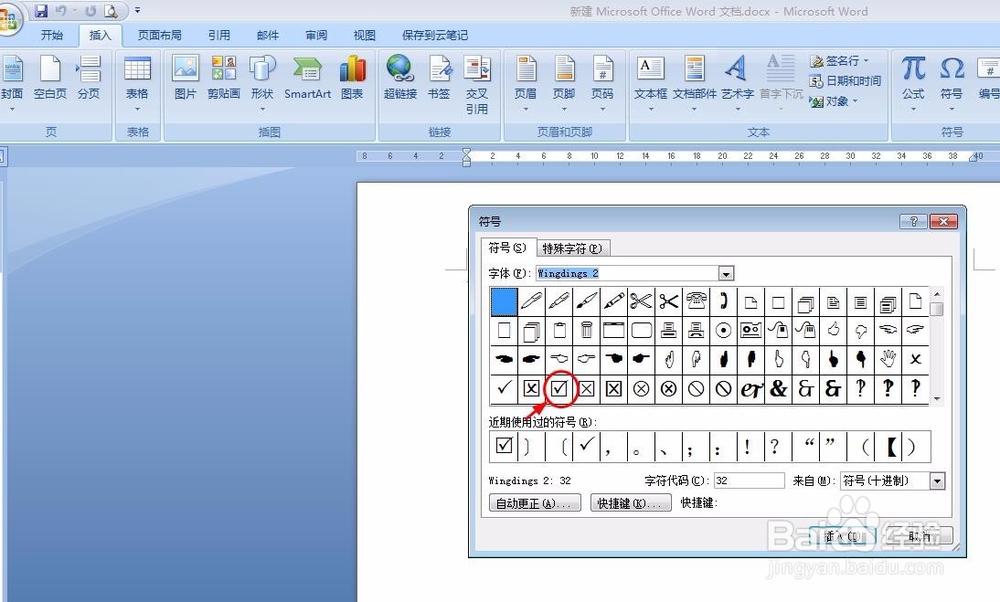The width and height of the screenshot is (1000, 602).
Task: Close the Symbol dialog with X
Action: 943,221
